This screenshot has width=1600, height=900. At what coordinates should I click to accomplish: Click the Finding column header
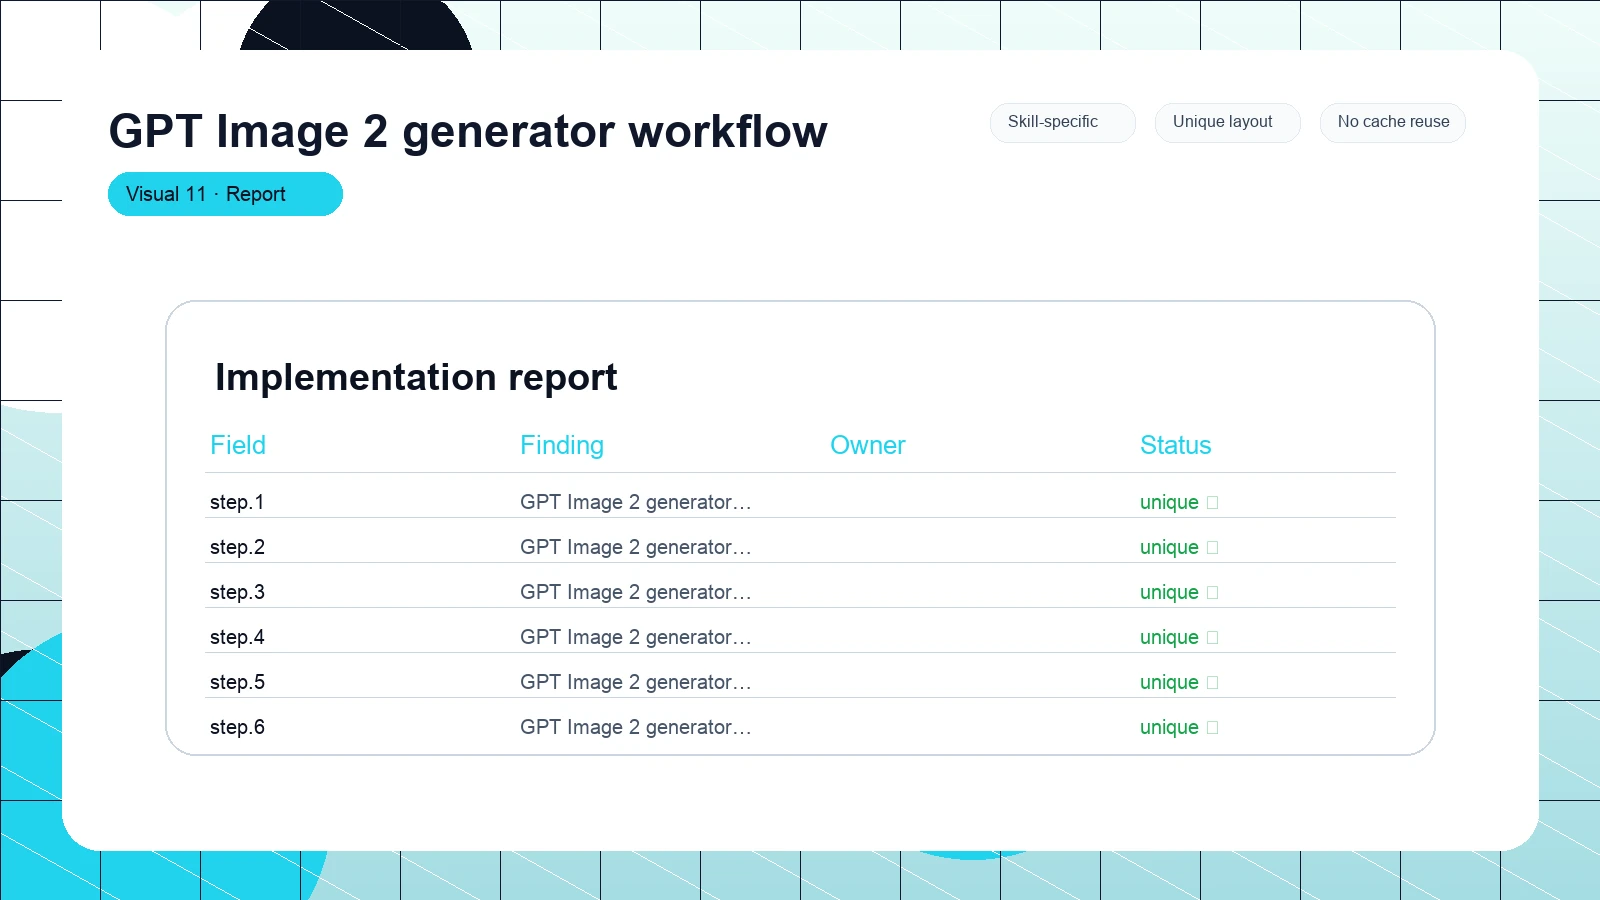coord(562,445)
